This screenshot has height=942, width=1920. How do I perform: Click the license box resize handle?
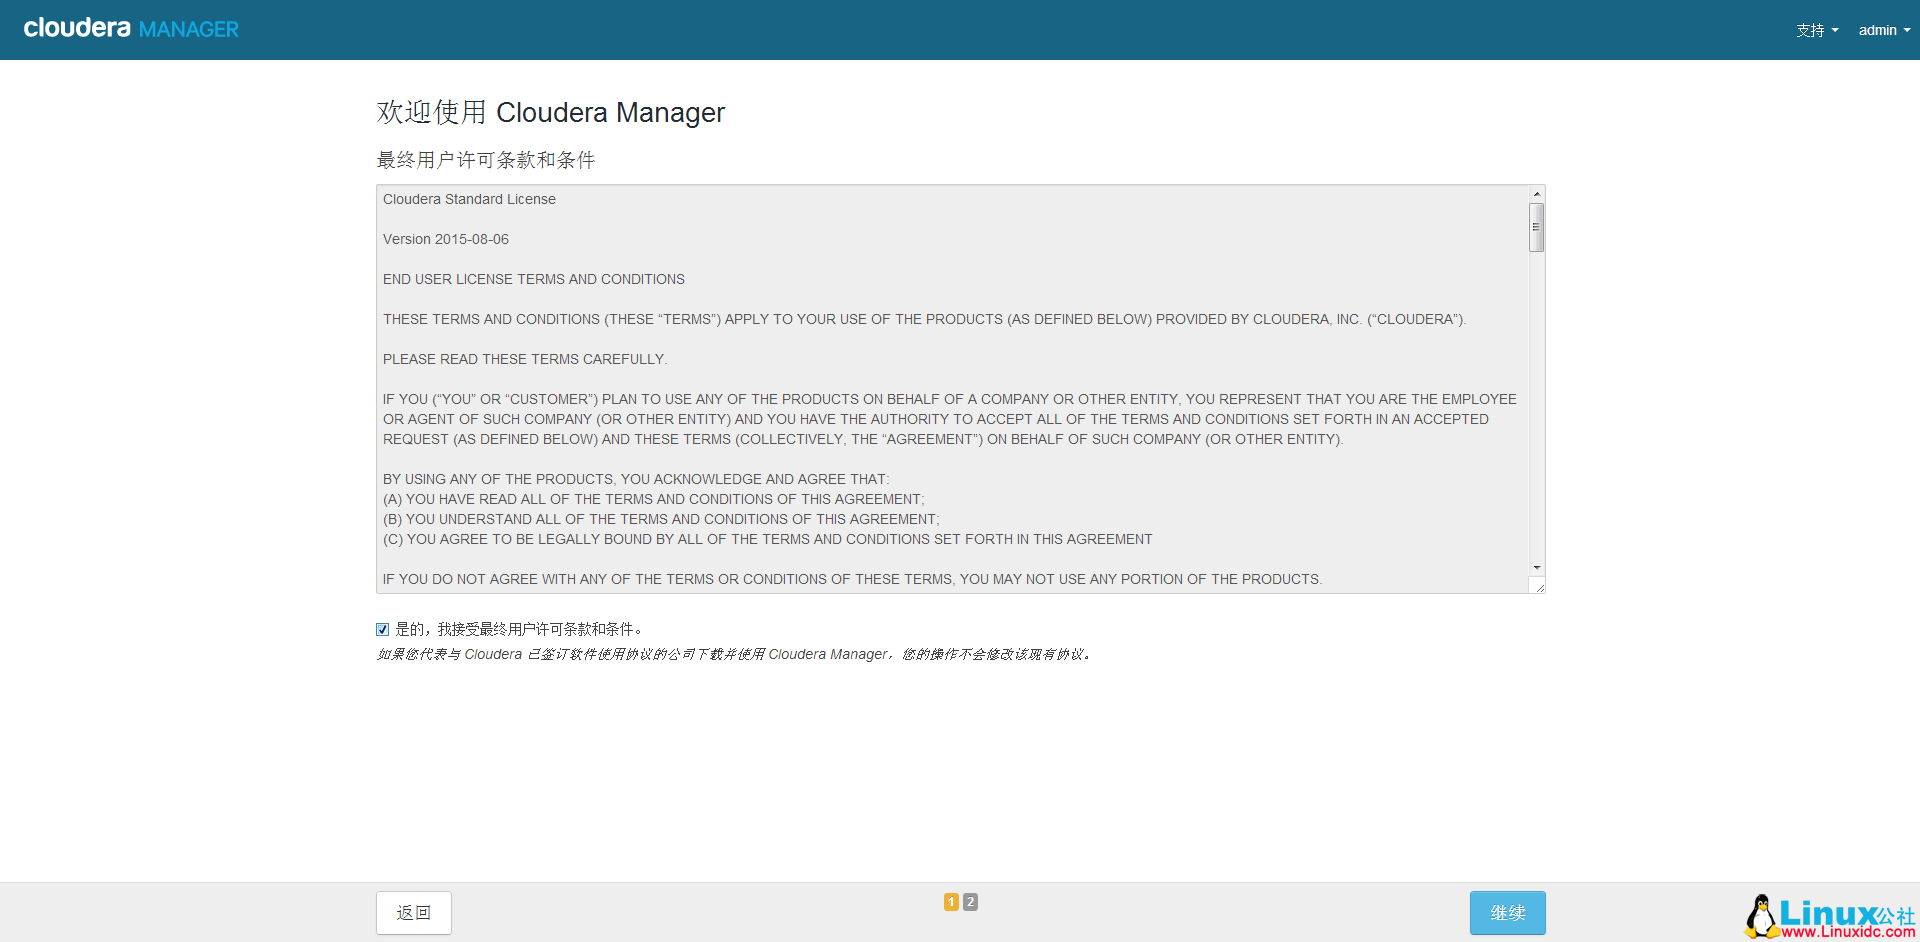pyautogui.click(x=1539, y=587)
